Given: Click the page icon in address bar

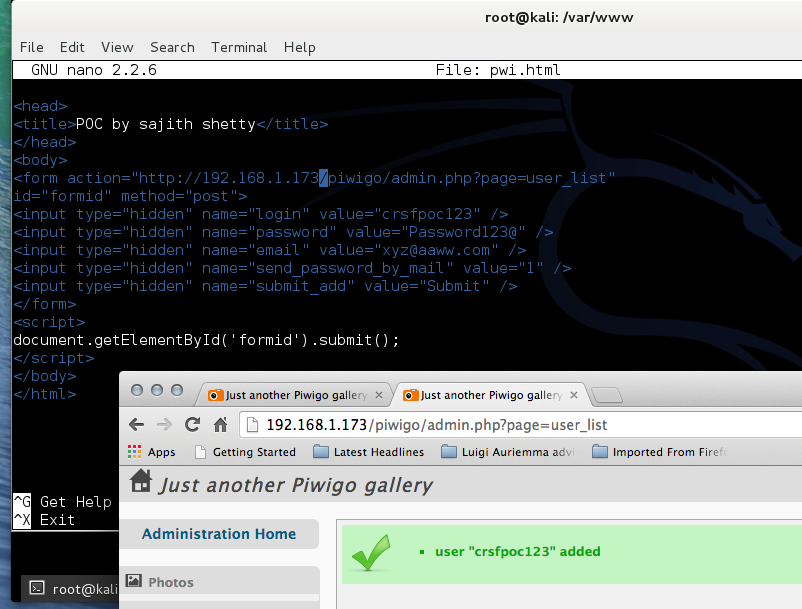Looking at the screenshot, I should pos(252,425).
